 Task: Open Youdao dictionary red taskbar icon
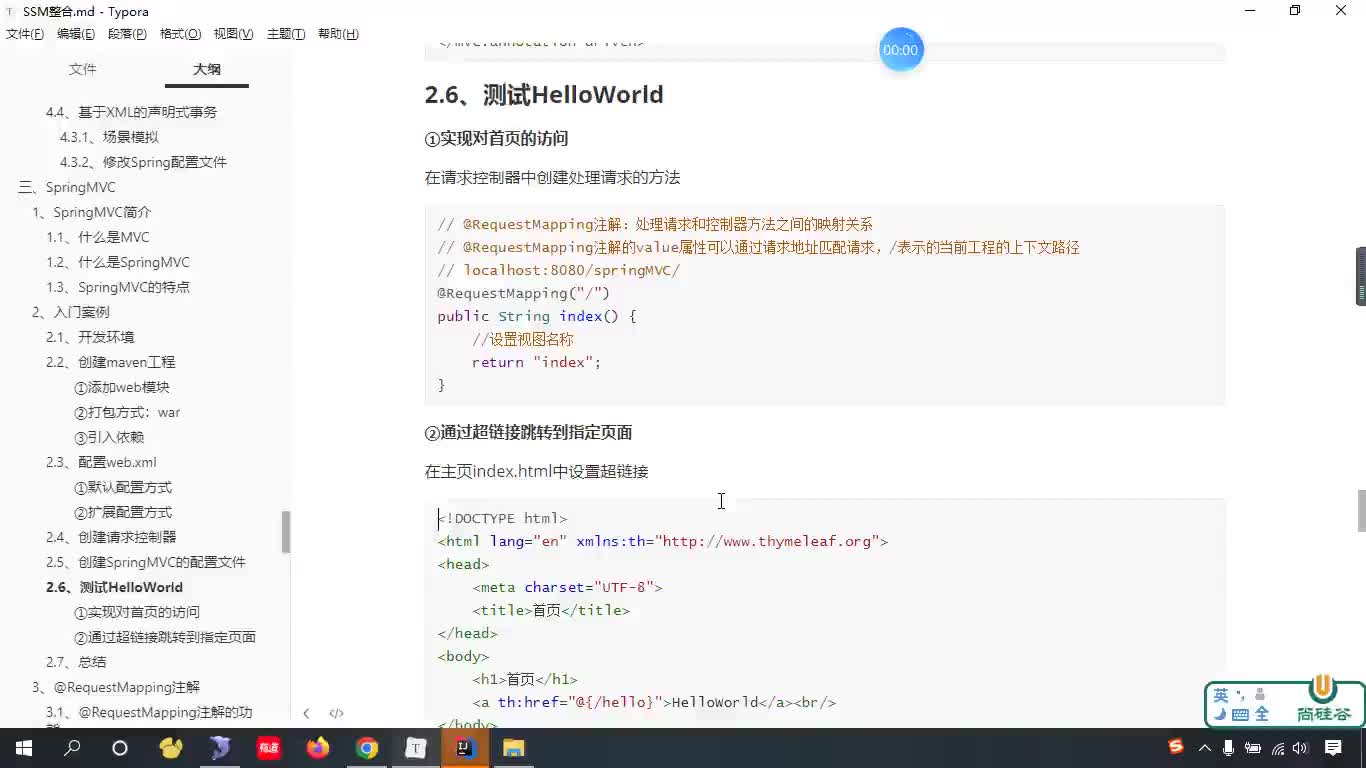pos(269,748)
